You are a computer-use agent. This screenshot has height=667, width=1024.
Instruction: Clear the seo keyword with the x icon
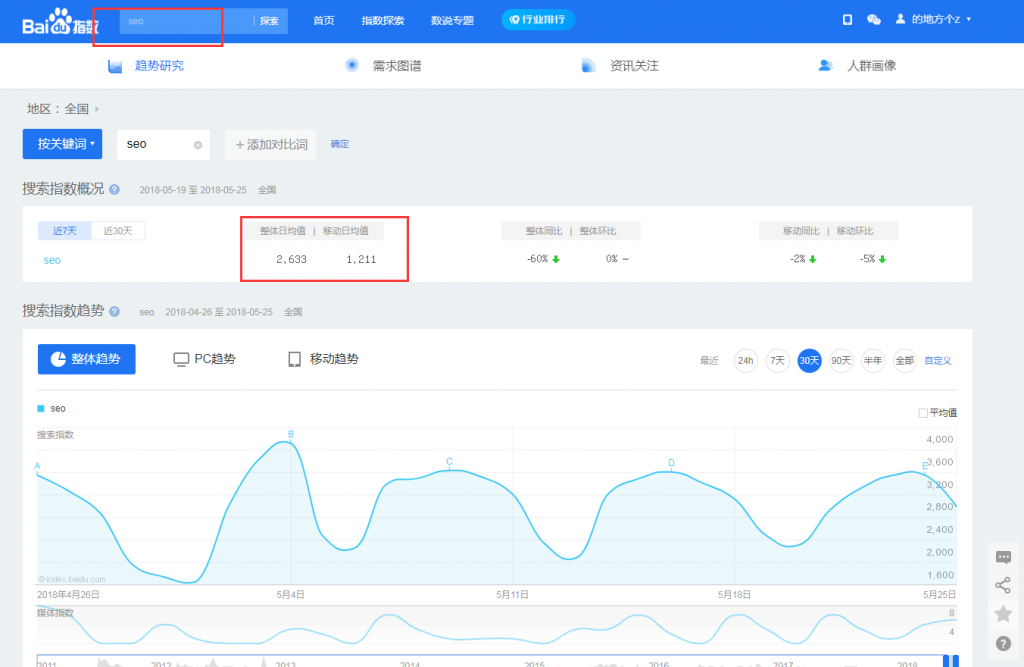pos(198,145)
